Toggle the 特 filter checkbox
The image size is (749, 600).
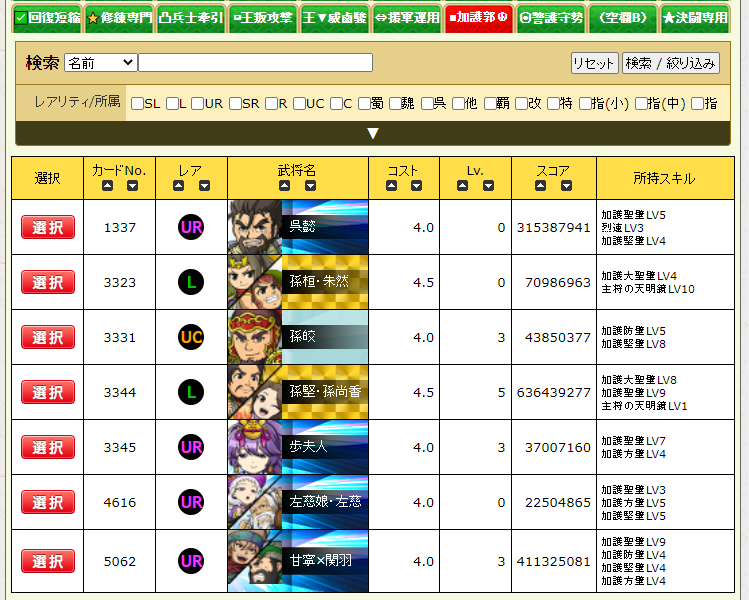tap(553, 104)
